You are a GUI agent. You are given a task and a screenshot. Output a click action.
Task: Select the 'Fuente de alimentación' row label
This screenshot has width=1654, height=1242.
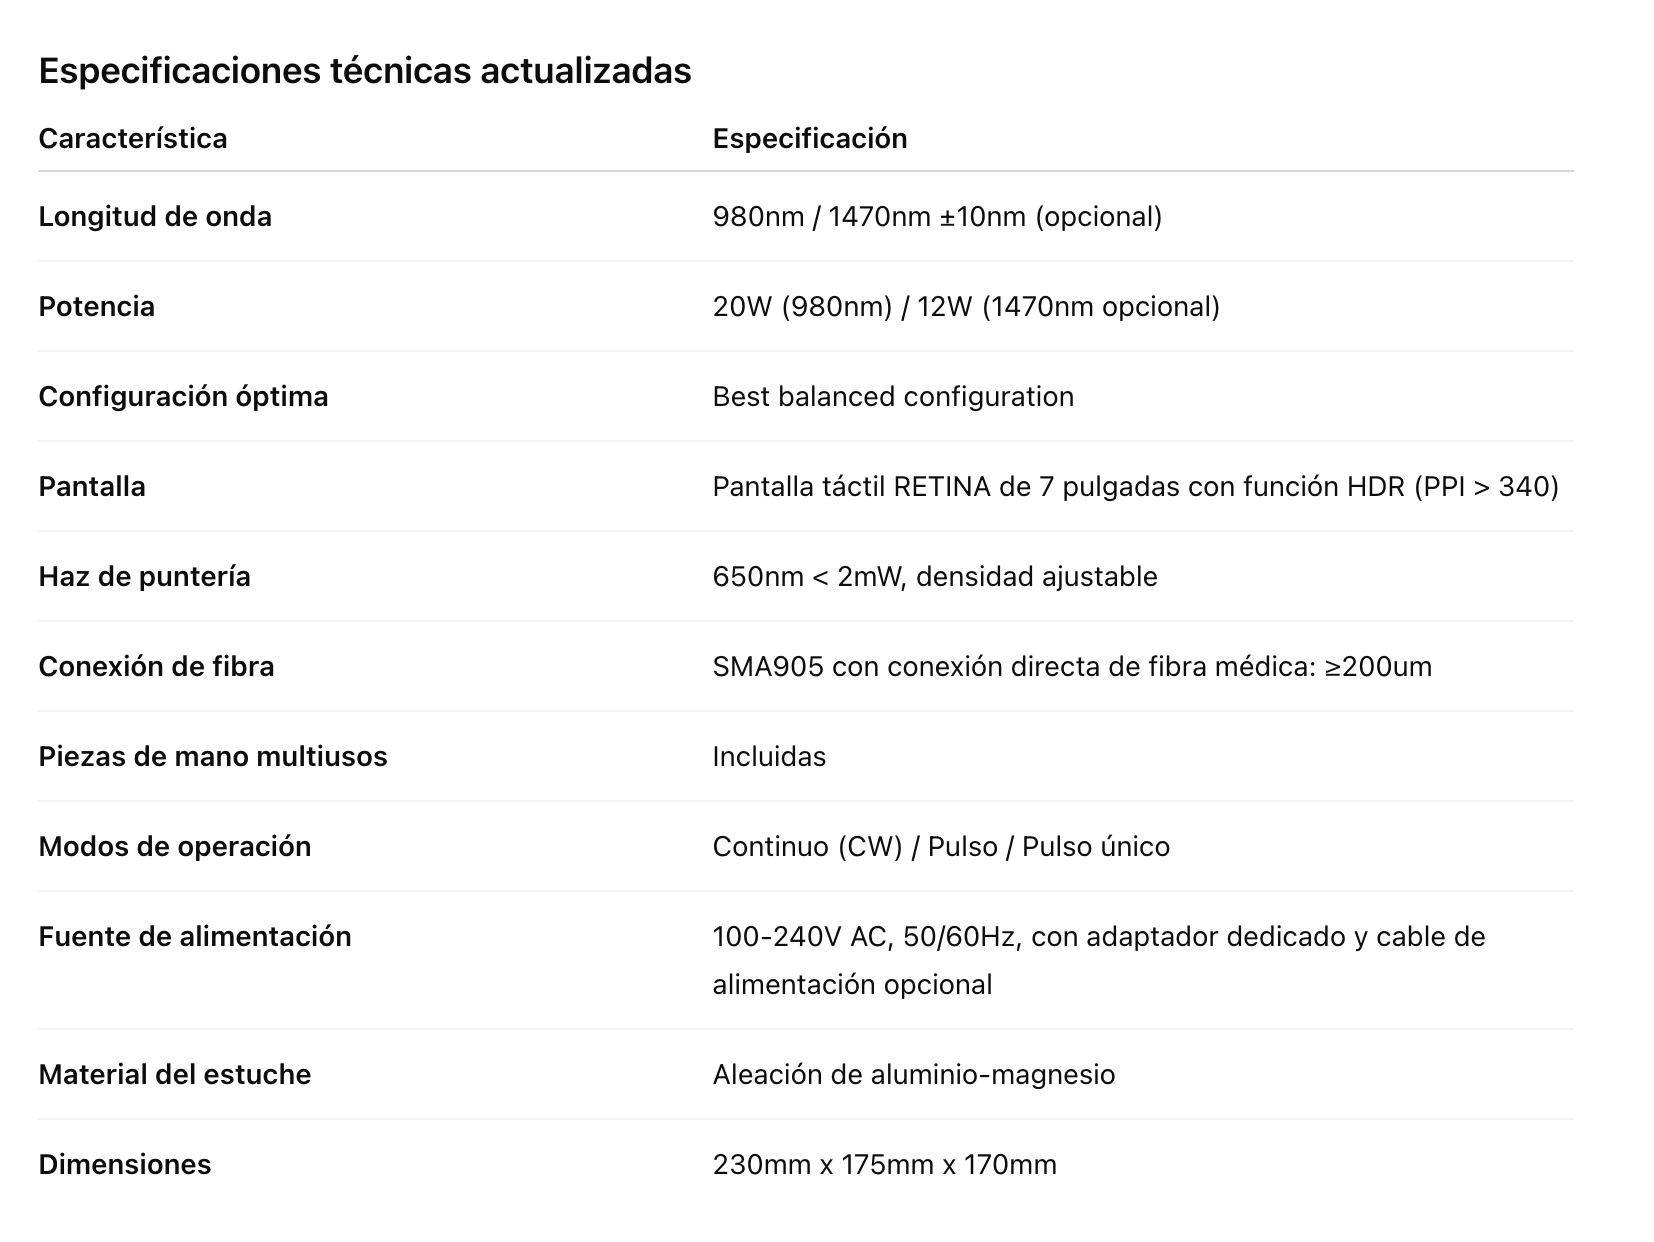[195, 936]
